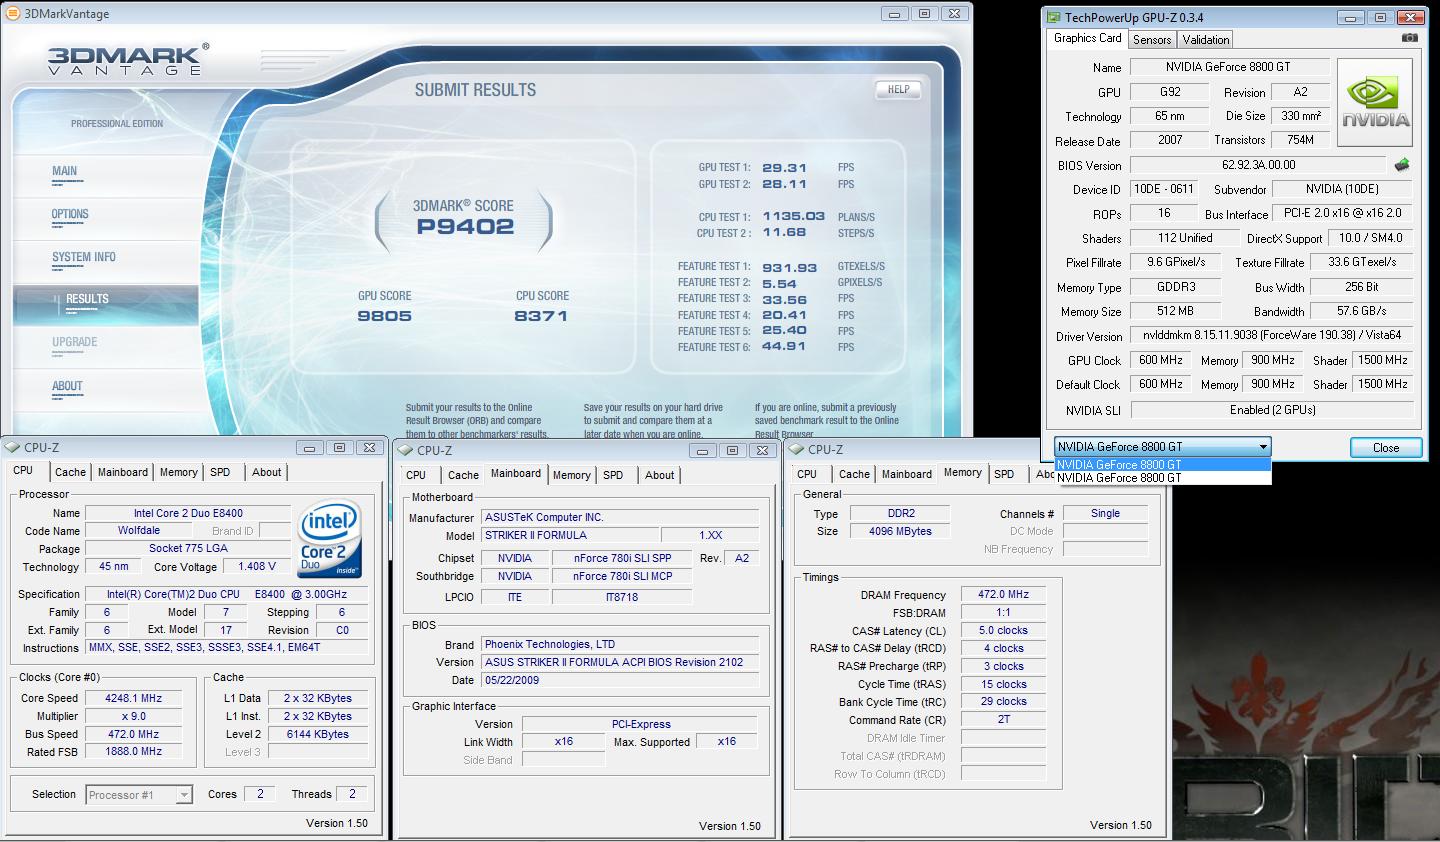Minimize the GPU-Z window

click(x=1351, y=17)
